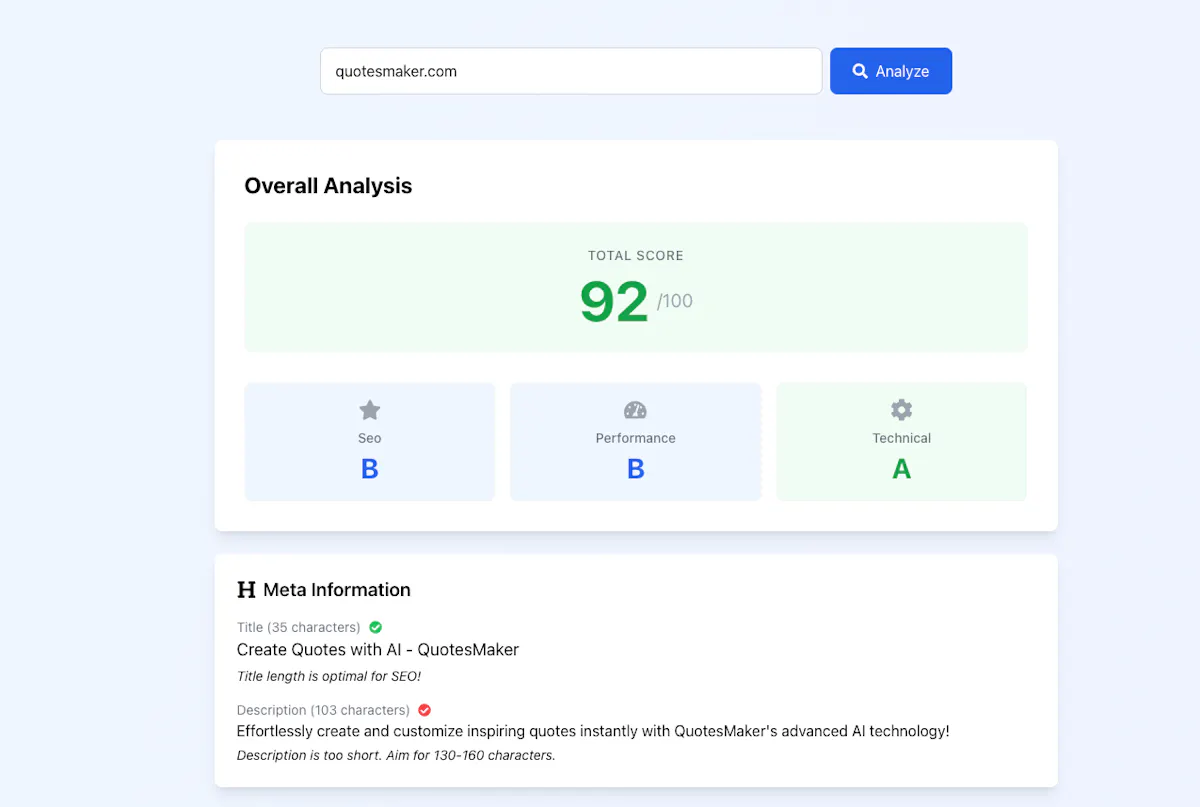
Task: Click the total score 92 value
Action: tap(614, 302)
